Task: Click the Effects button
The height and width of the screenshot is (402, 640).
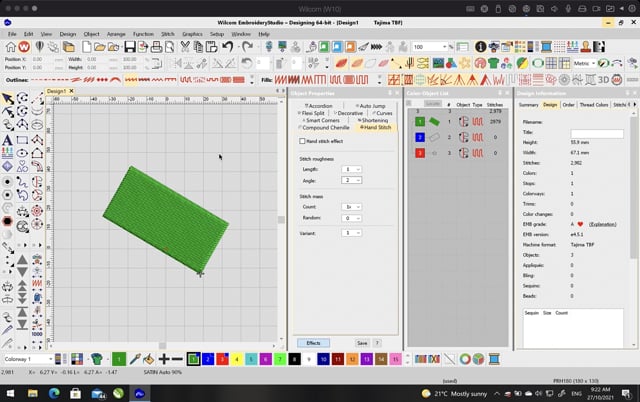Action: point(313,342)
